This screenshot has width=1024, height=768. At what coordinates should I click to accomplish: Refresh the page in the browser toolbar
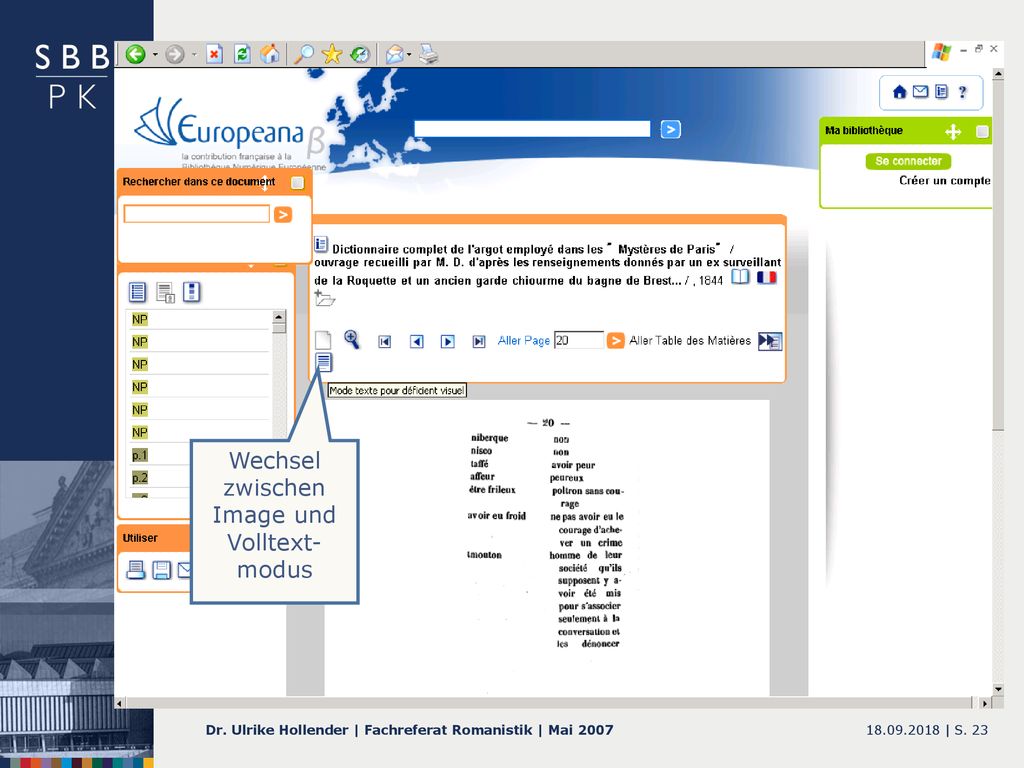[x=242, y=54]
